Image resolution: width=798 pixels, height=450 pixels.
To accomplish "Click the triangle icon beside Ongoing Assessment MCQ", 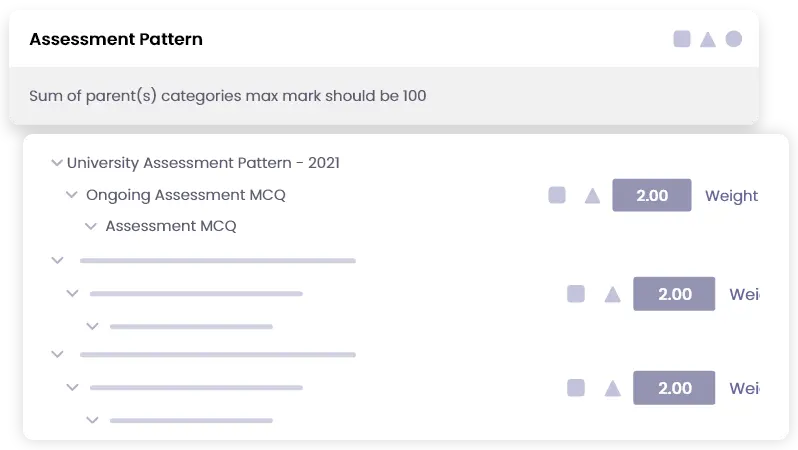I will tap(592, 195).
